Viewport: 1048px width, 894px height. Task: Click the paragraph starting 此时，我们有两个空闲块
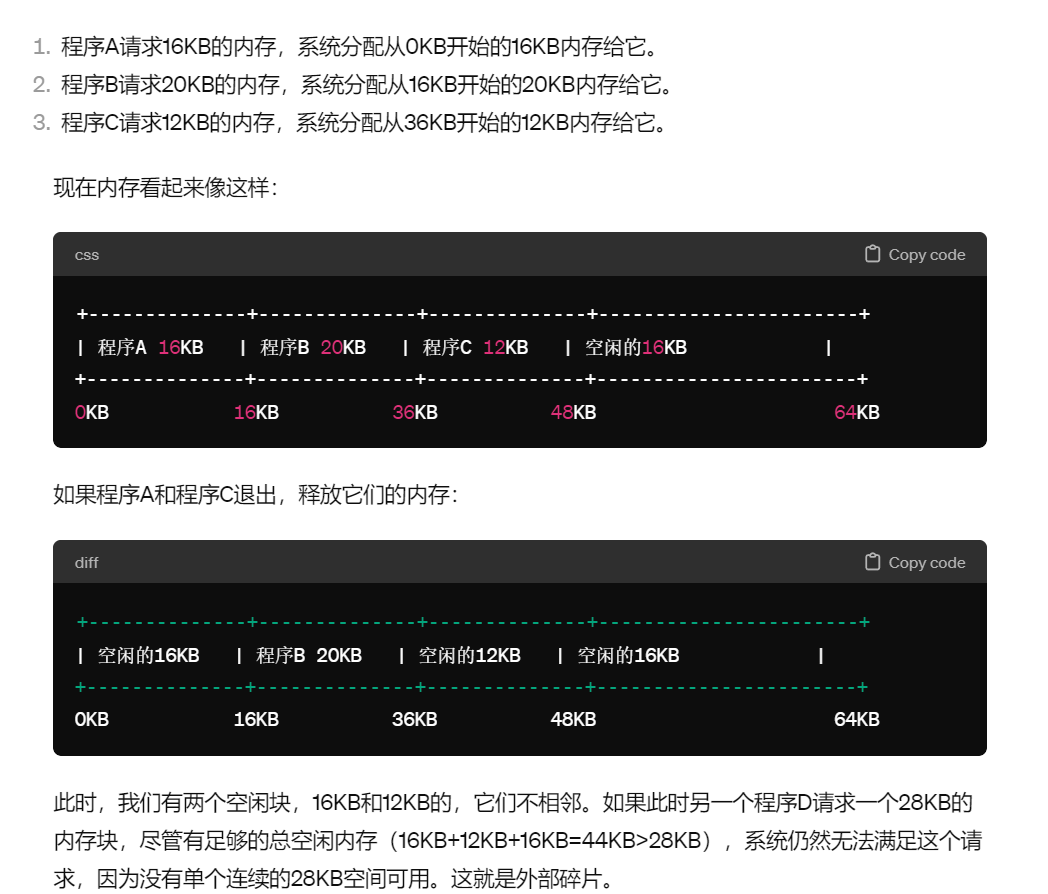pos(518,841)
